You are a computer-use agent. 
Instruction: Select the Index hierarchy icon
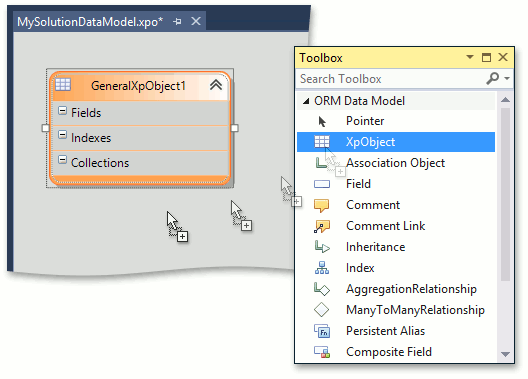point(322,268)
